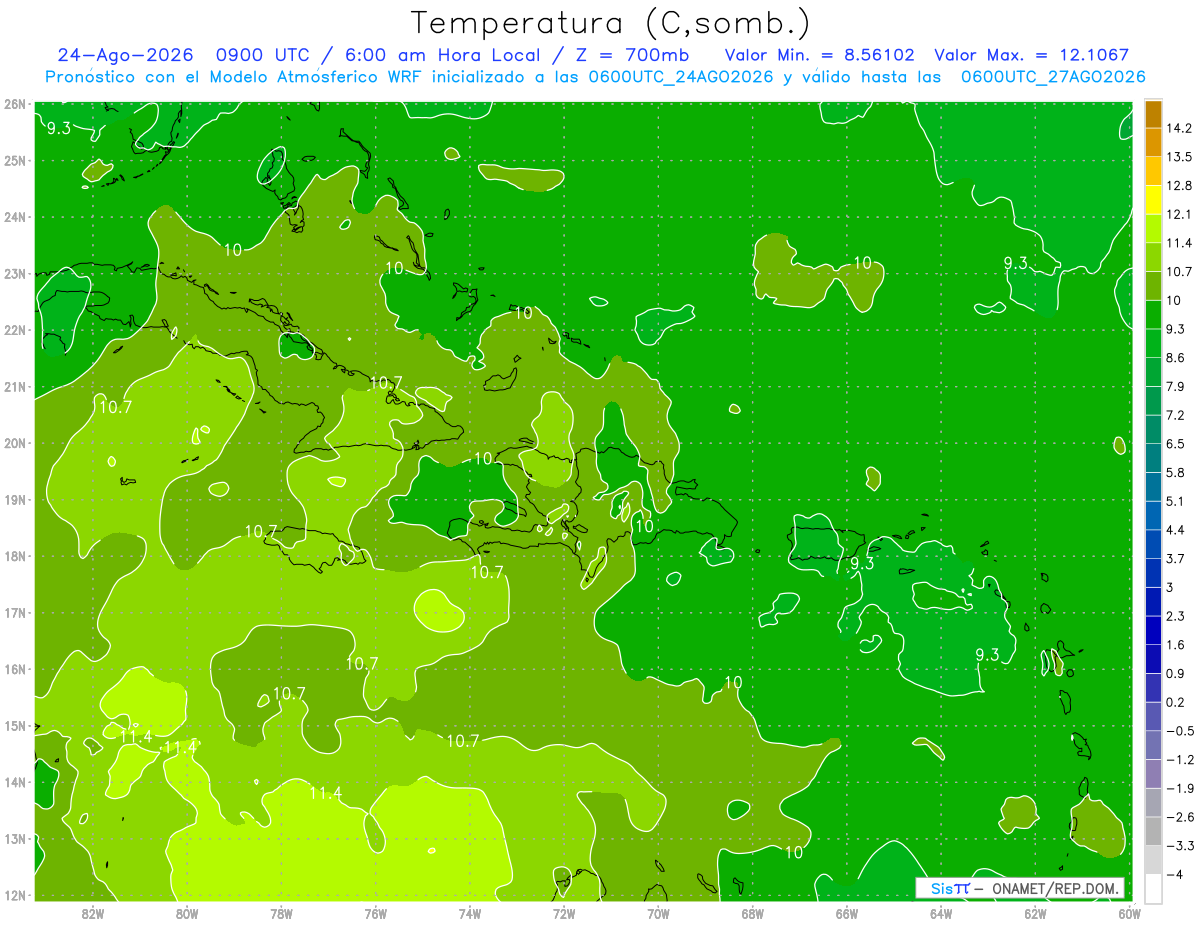Viewport: 1200px width, 927px height.
Task: Click the 11.4 contour label near 78W
Action: [x=325, y=793]
